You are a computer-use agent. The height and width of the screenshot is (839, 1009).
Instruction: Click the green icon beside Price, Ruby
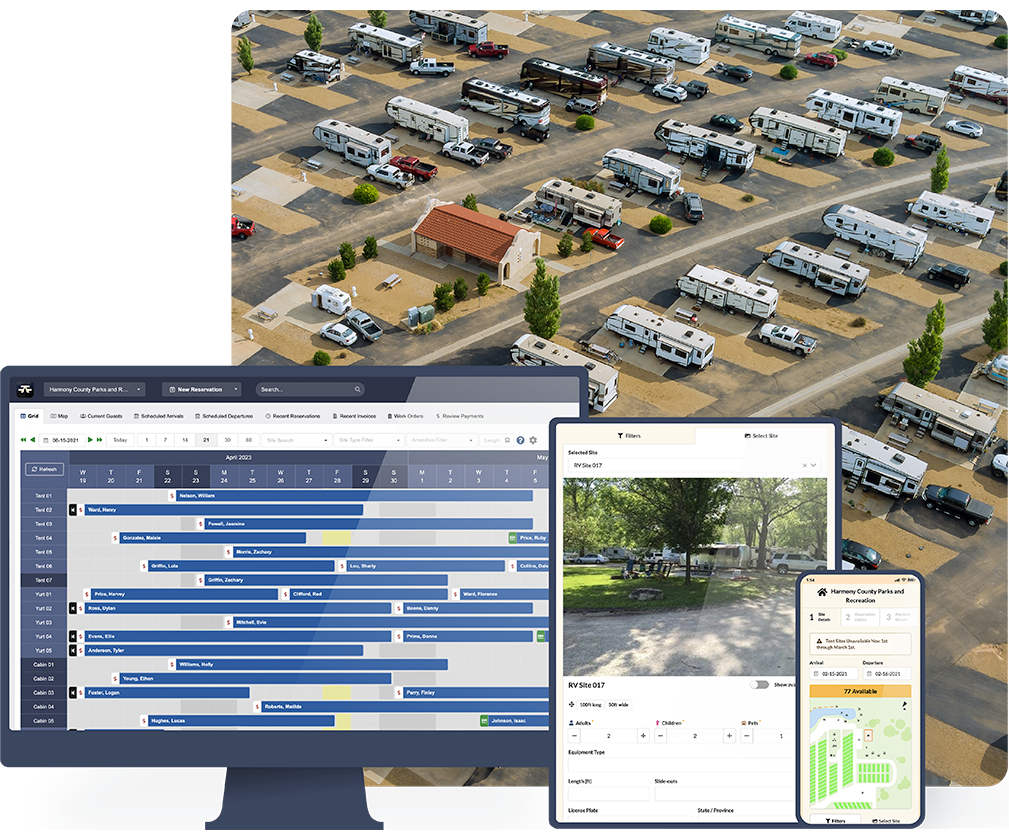pos(512,538)
